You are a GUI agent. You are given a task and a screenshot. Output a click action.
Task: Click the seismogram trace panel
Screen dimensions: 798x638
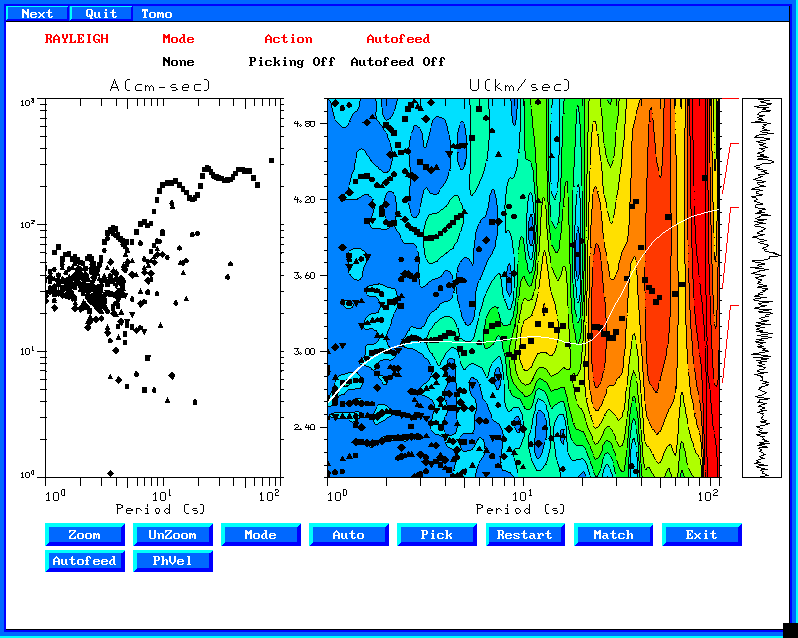pyautogui.click(x=761, y=288)
